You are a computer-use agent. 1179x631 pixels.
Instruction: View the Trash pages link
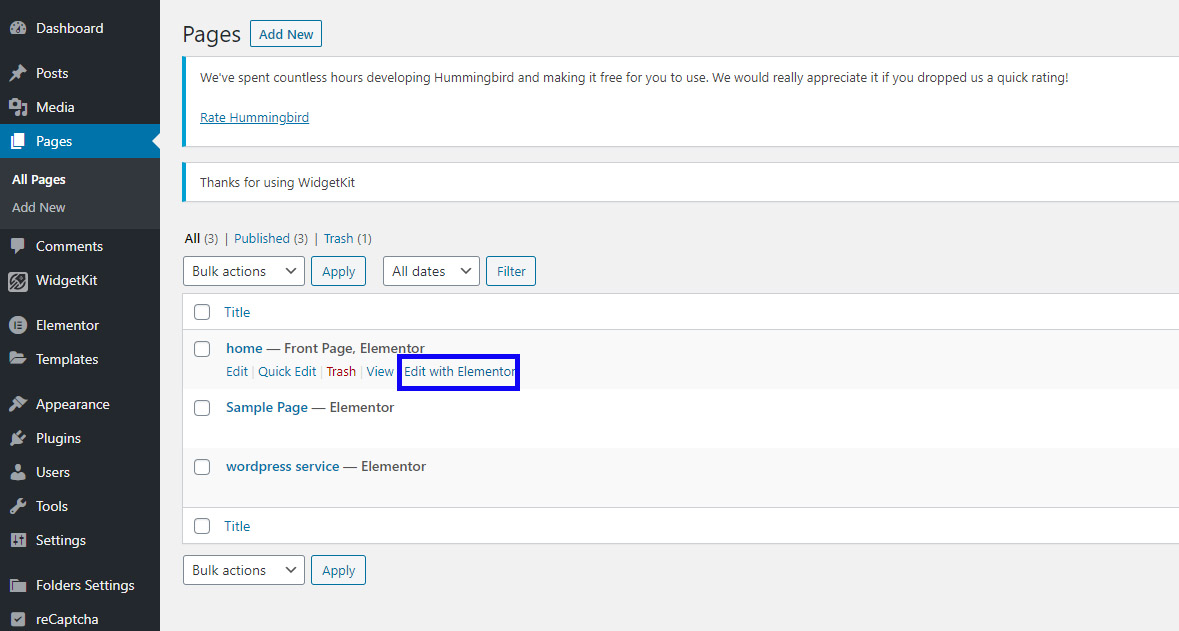coord(338,238)
